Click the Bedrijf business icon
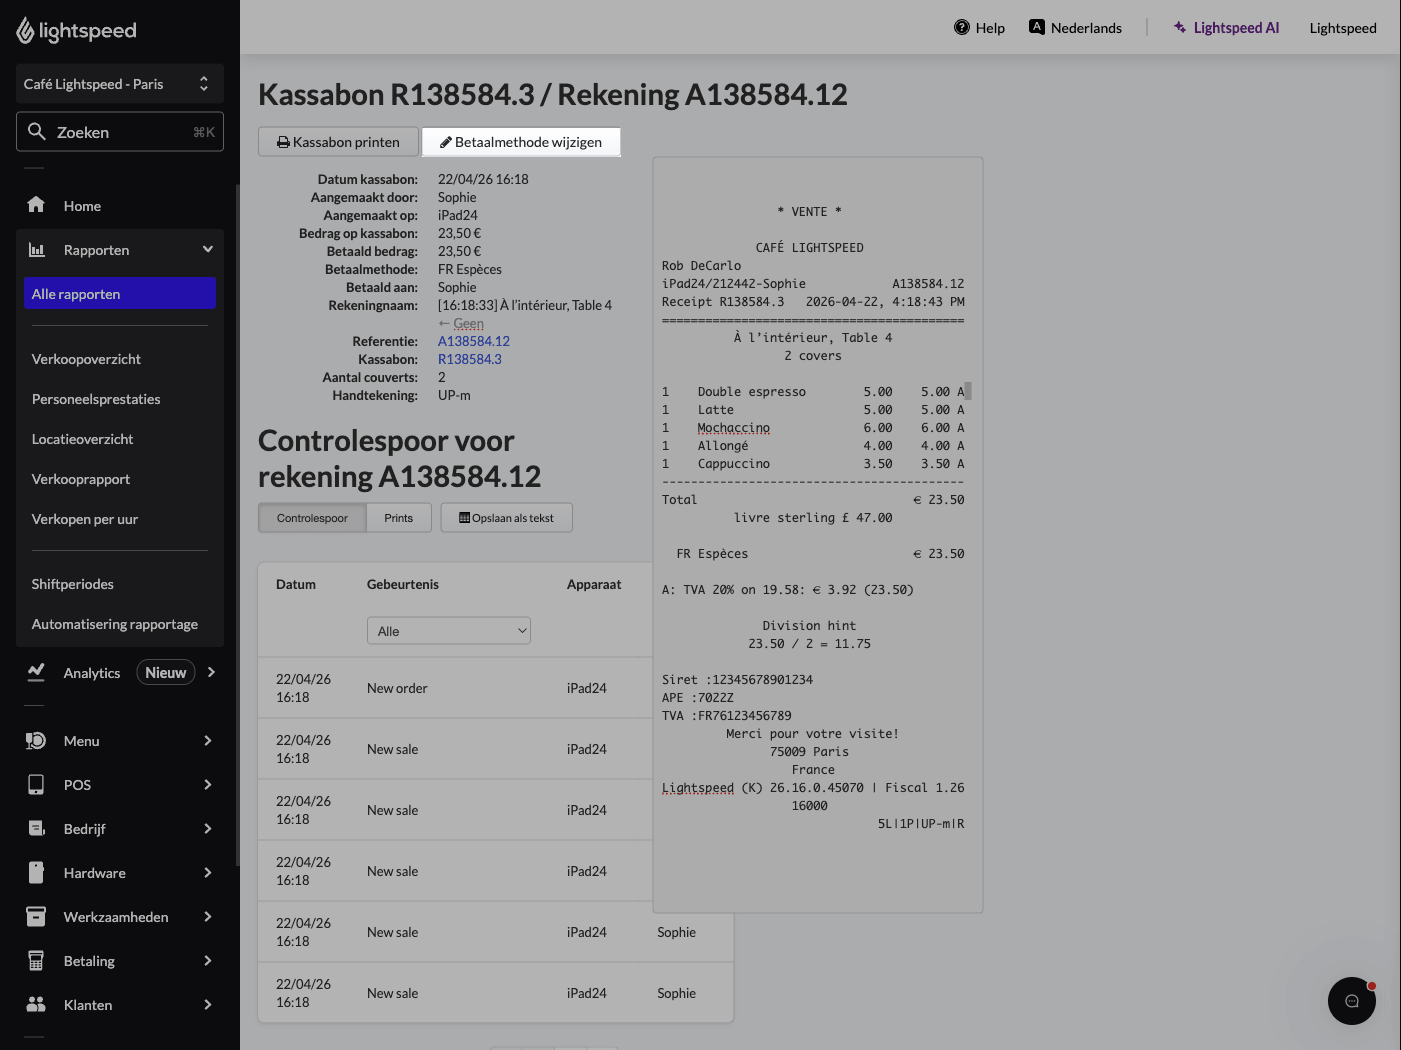The width and height of the screenshot is (1401, 1050). 36,829
